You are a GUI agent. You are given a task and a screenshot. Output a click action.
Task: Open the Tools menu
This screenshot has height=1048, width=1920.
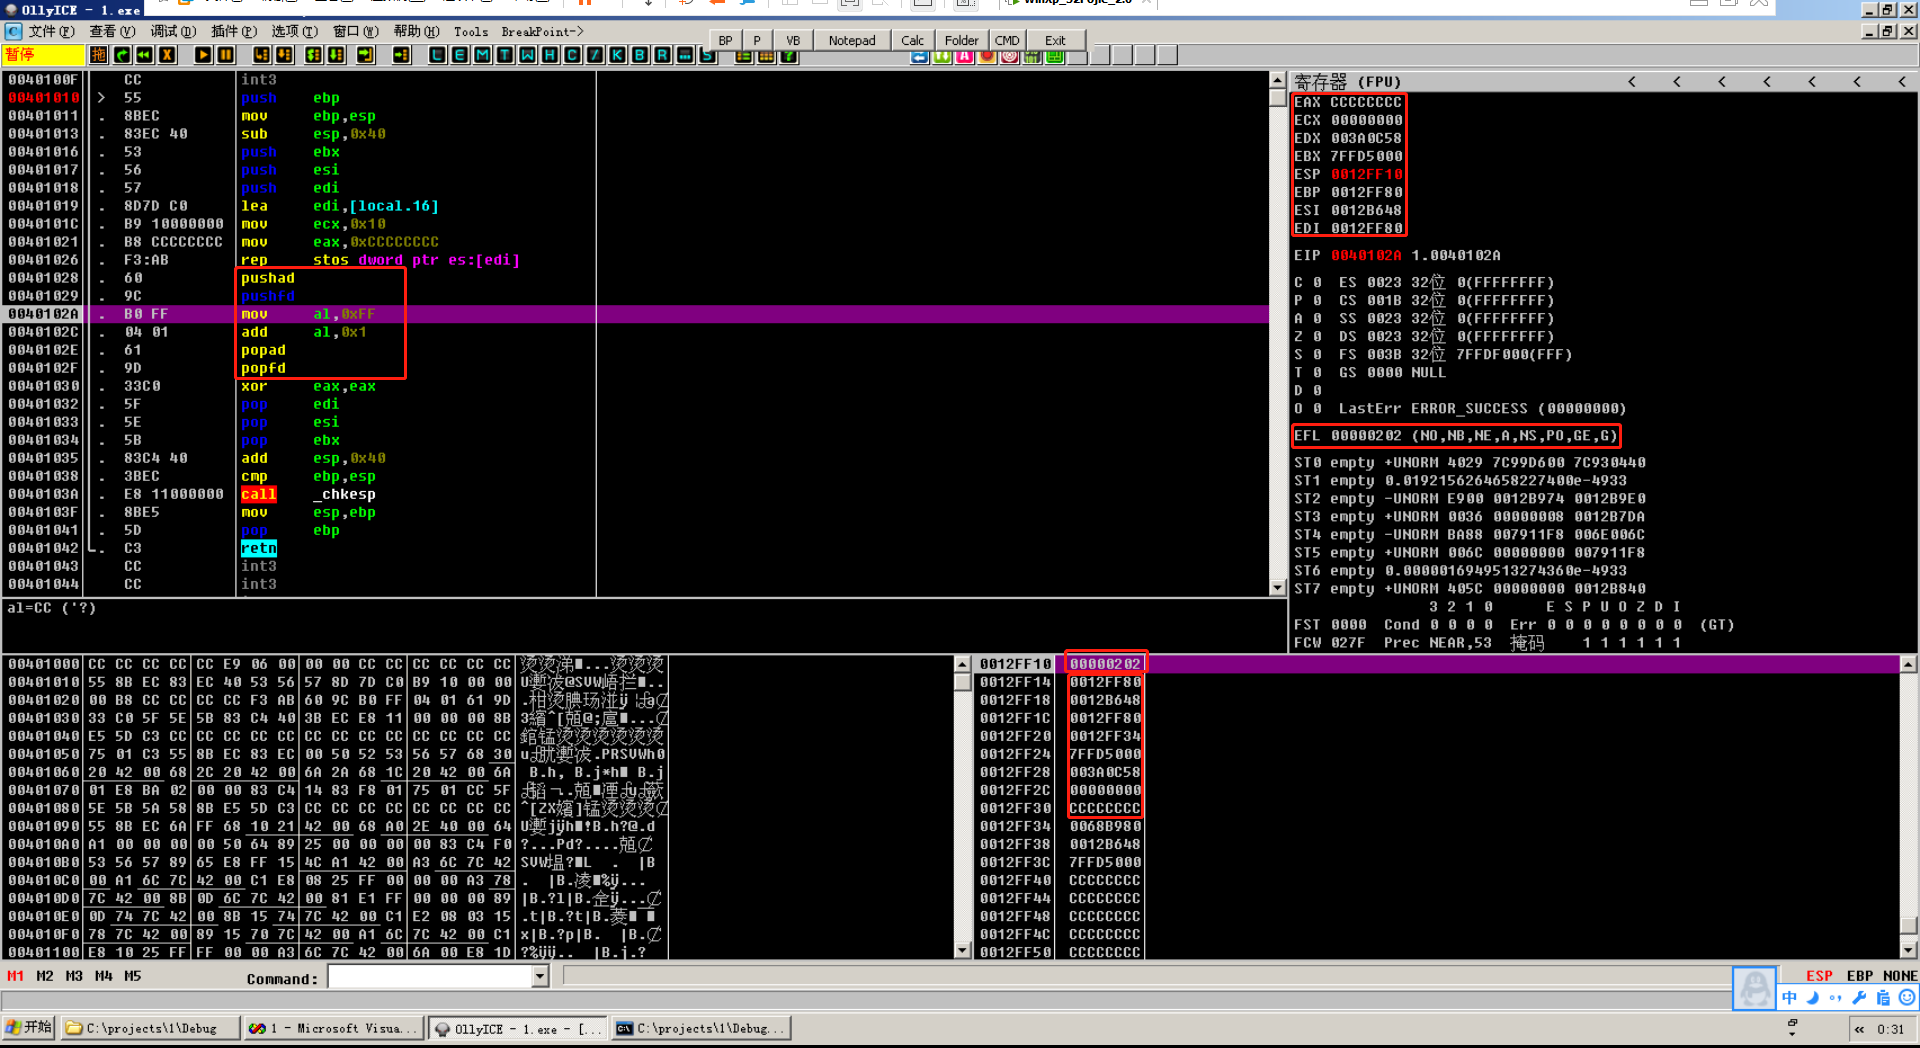[471, 31]
